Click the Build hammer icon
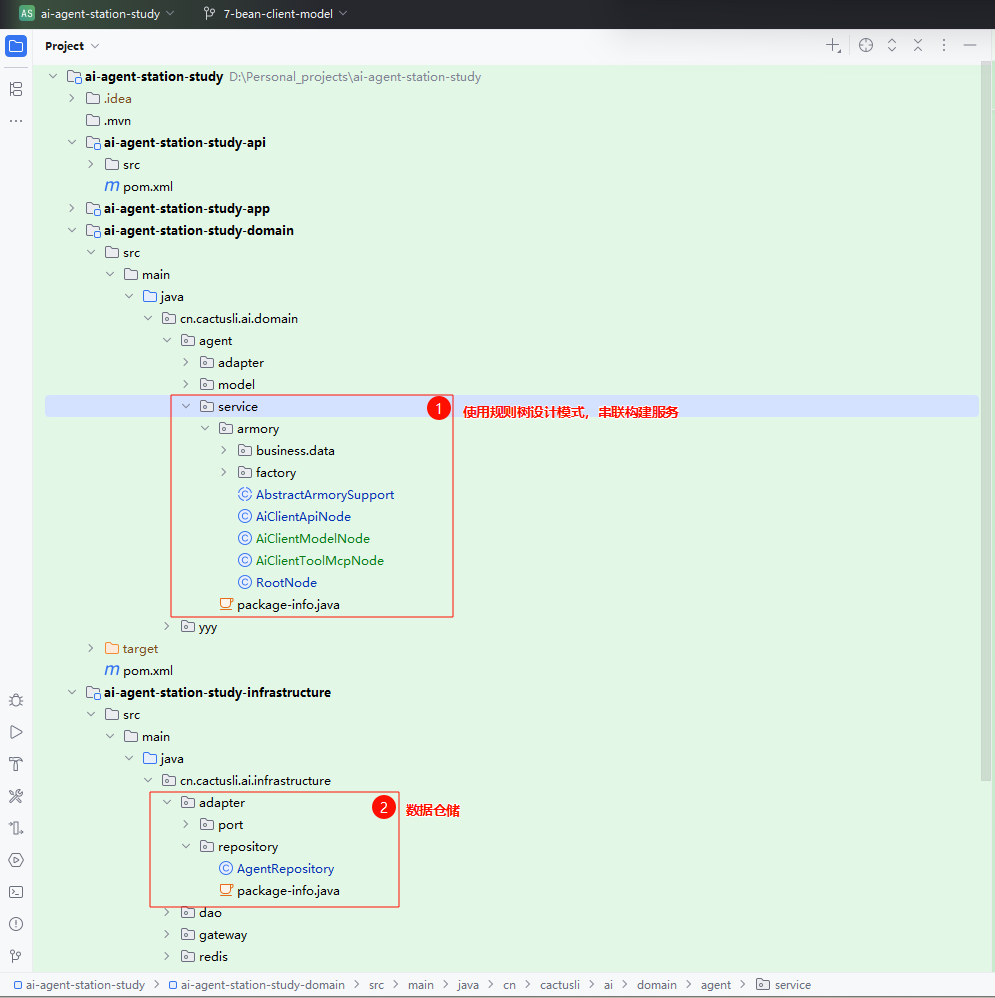Screen dimensions: 995x998 coord(16,764)
